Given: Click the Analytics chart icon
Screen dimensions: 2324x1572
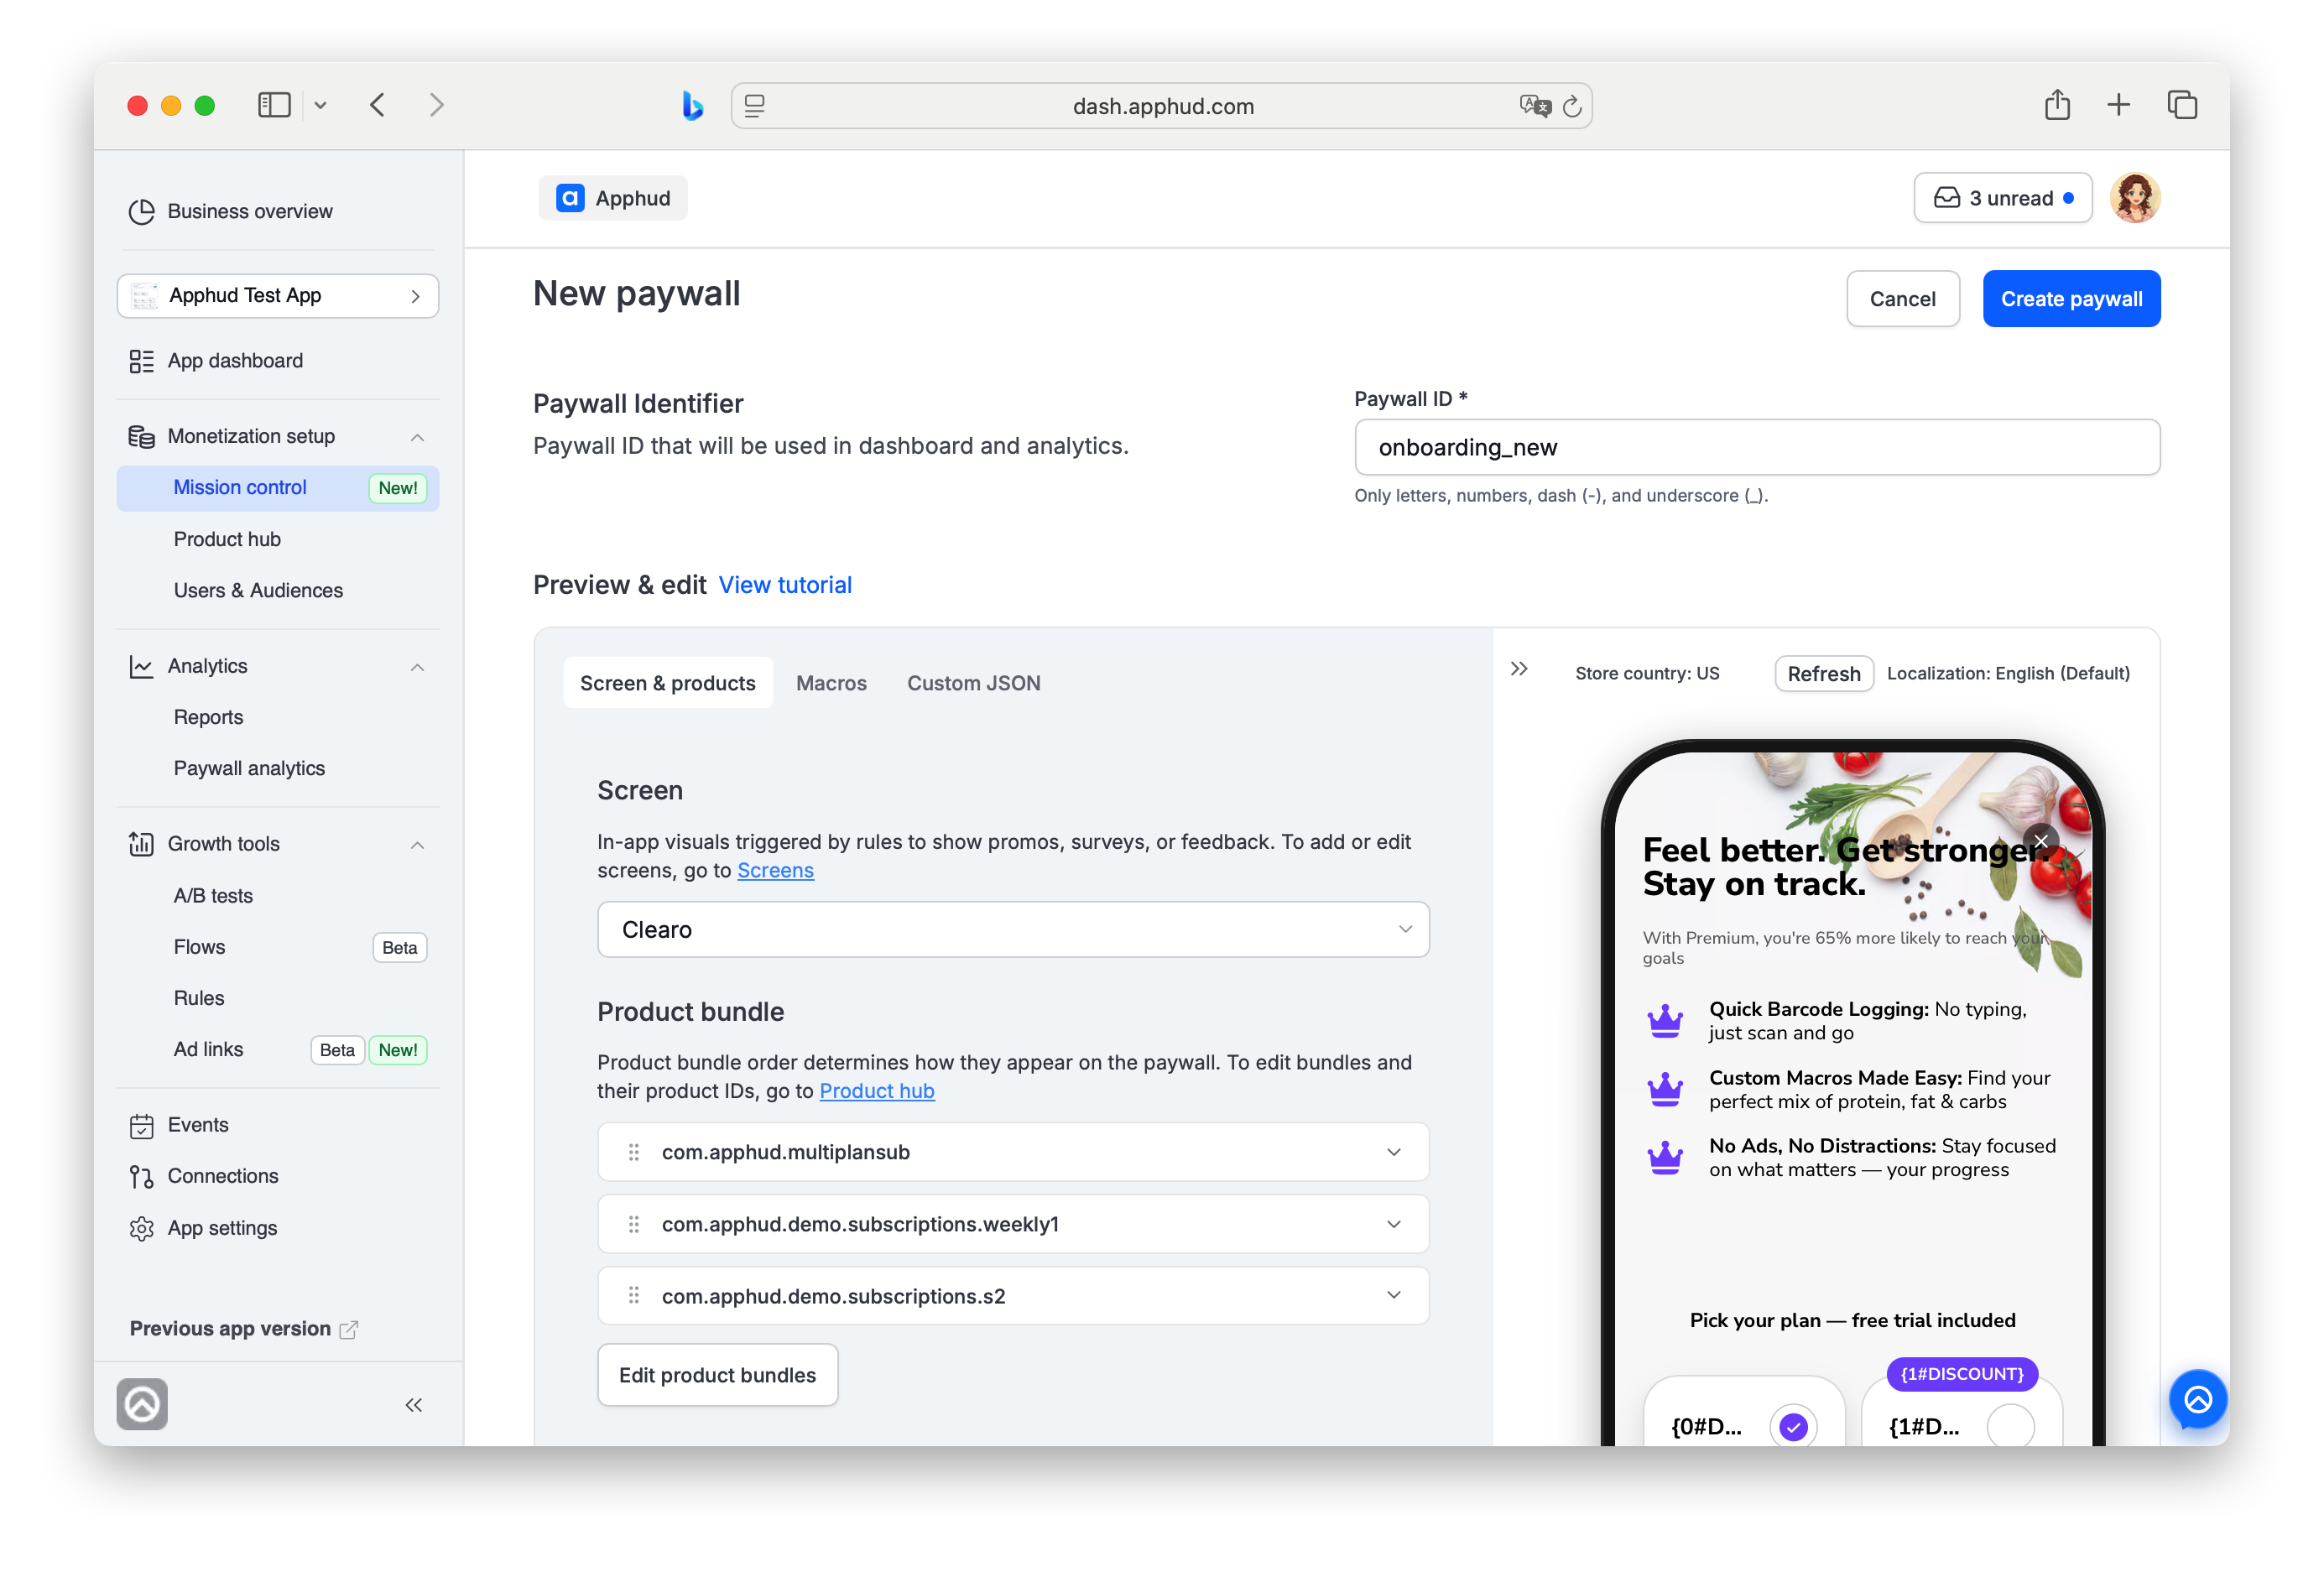Looking at the screenshot, I should click(x=141, y=666).
